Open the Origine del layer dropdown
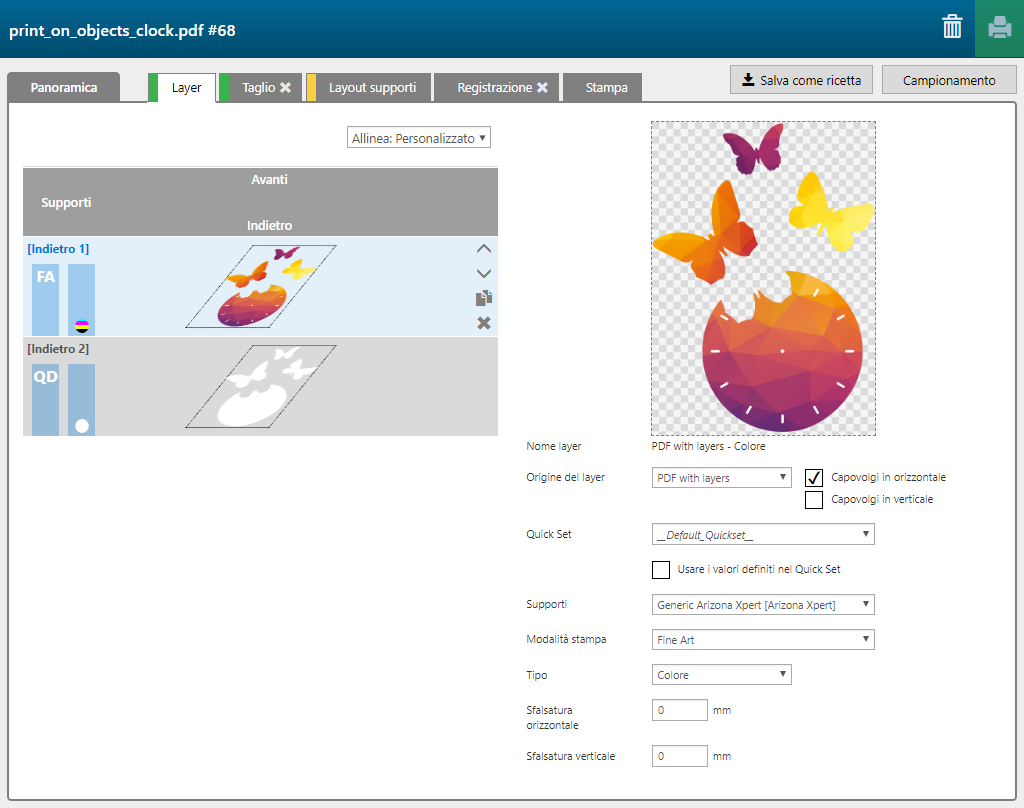This screenshot has height=808, width=1024. click(x=722, y=477)
